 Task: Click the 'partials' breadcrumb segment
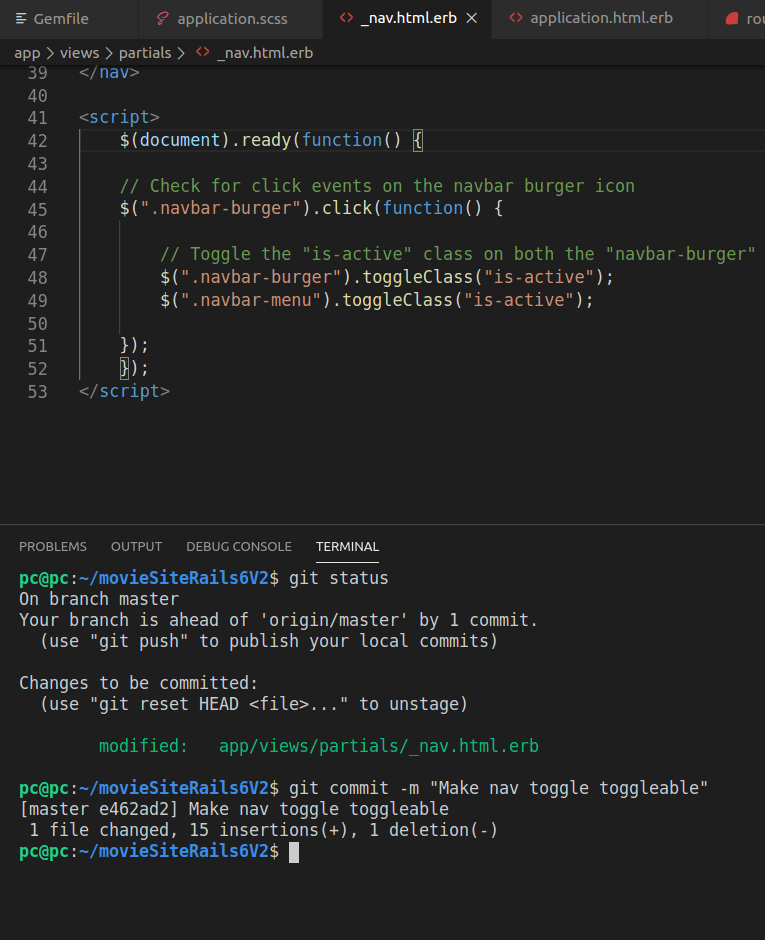145,53
